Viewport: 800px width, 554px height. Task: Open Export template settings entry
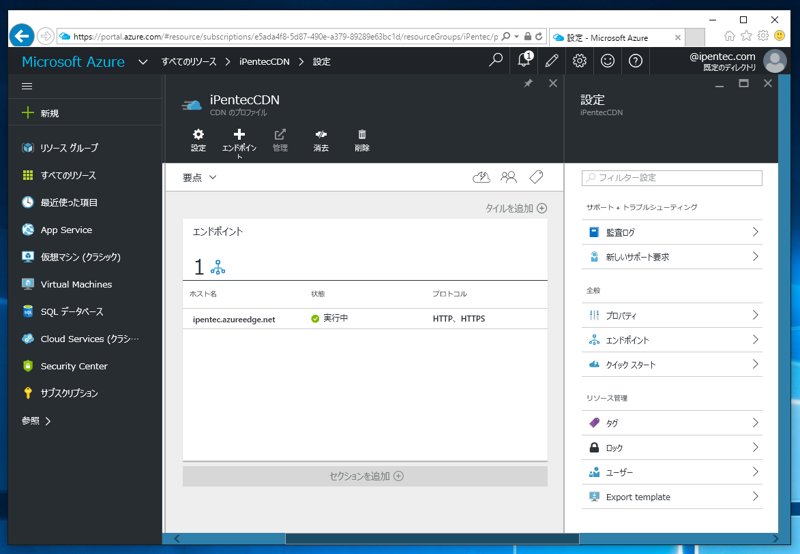click(672, 496)
